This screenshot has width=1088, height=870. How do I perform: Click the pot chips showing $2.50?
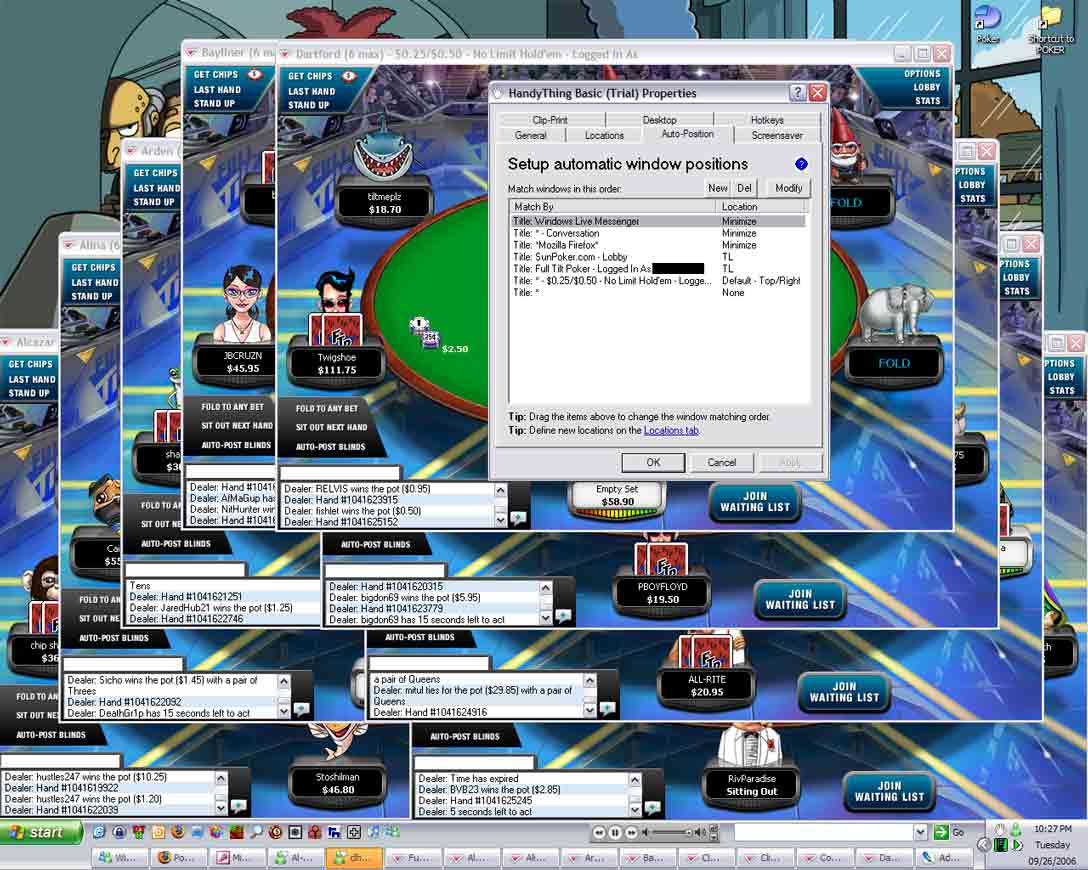(423, 333)
